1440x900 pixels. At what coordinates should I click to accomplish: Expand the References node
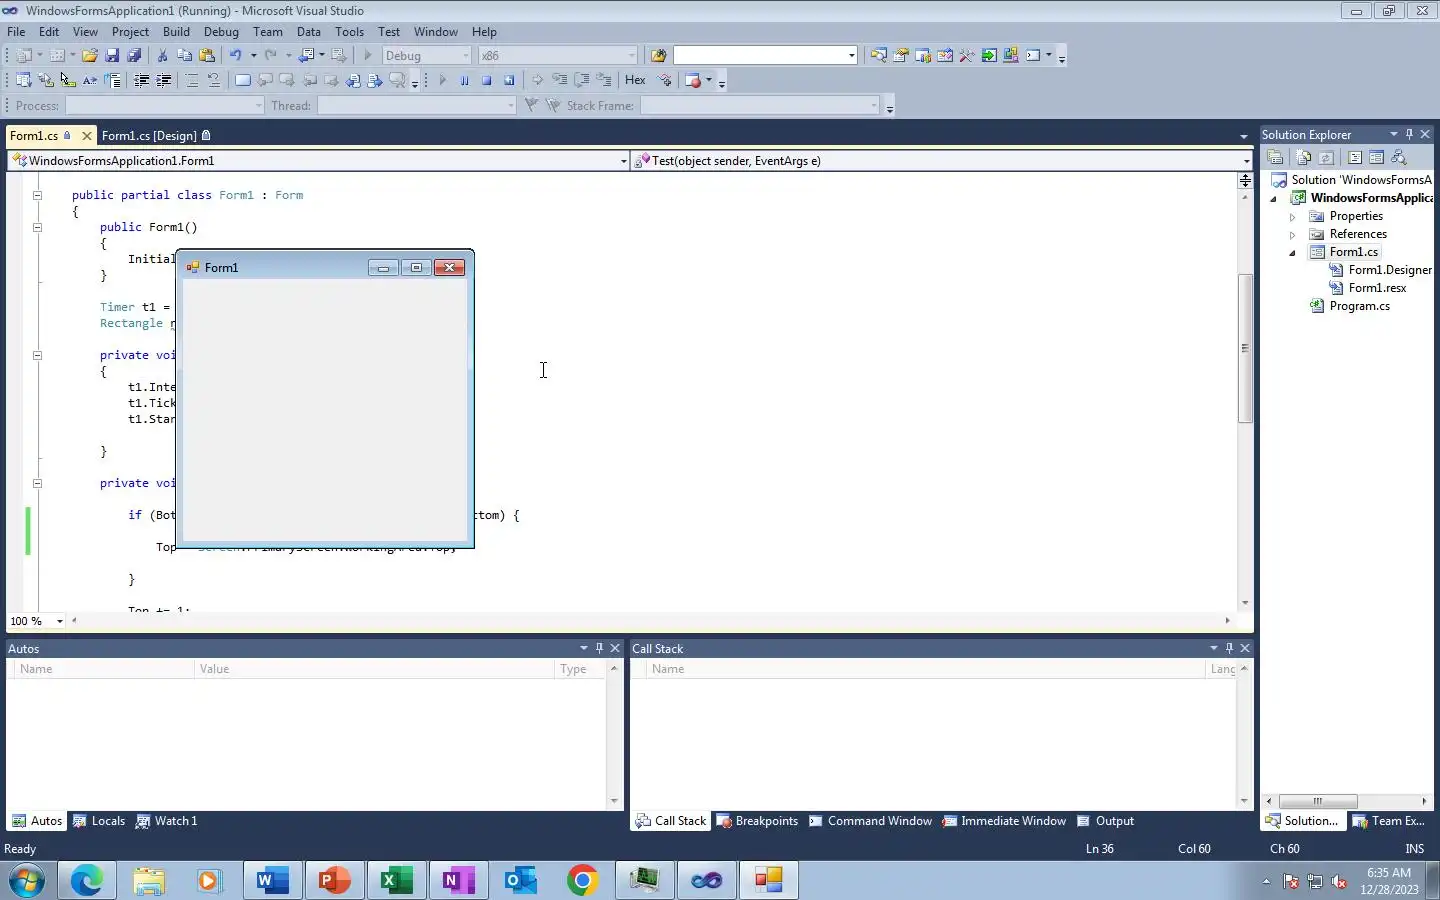tap(1292, 235)
